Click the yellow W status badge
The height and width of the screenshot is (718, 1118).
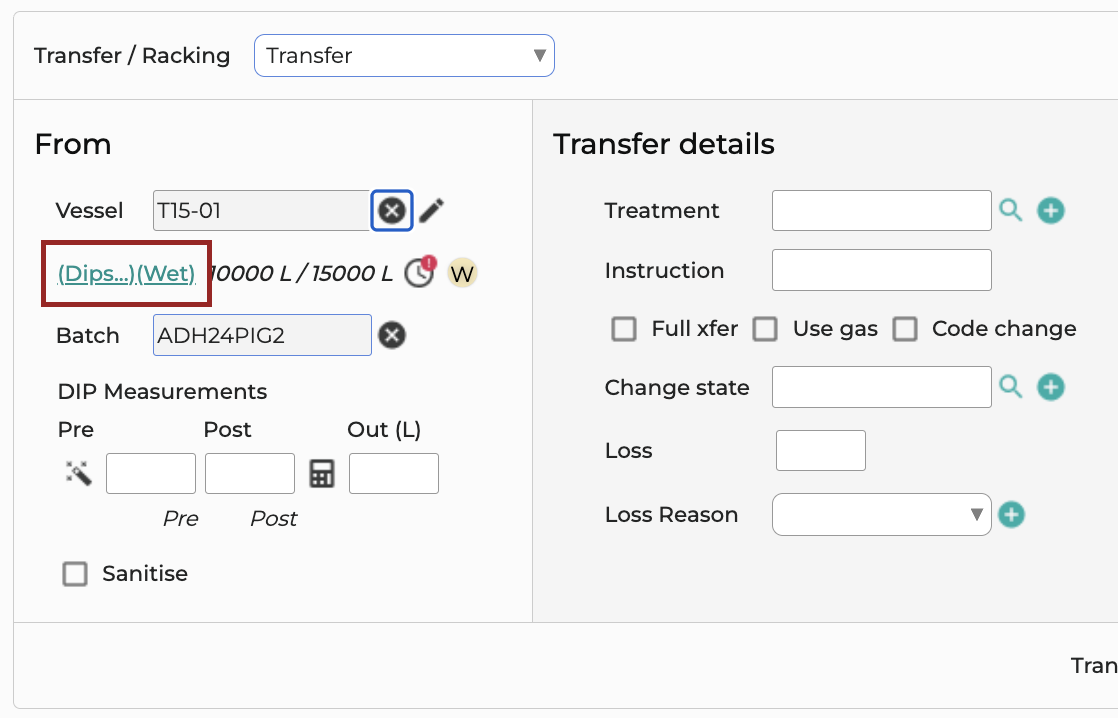[x=462, y=273]
